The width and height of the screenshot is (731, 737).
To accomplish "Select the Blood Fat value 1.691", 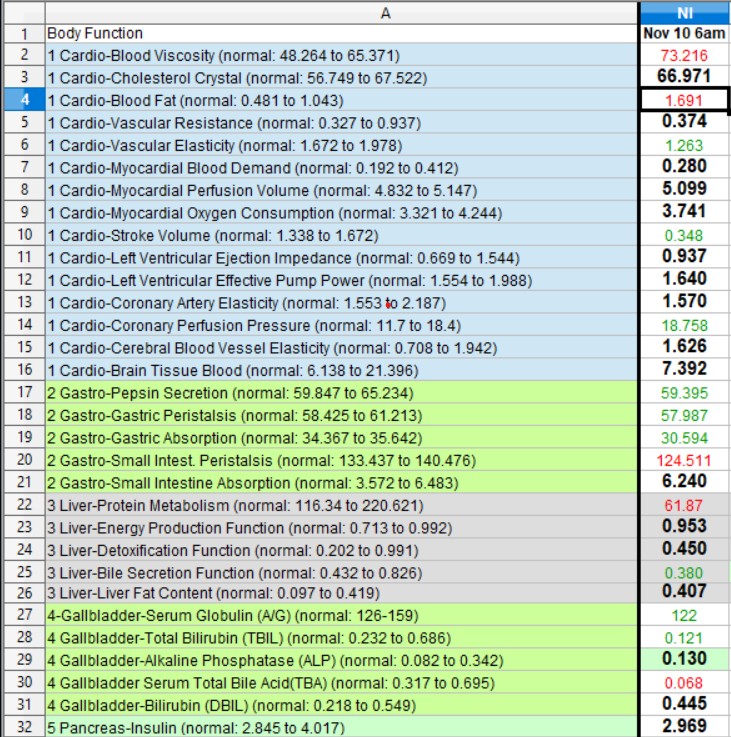I will [684, 100].
